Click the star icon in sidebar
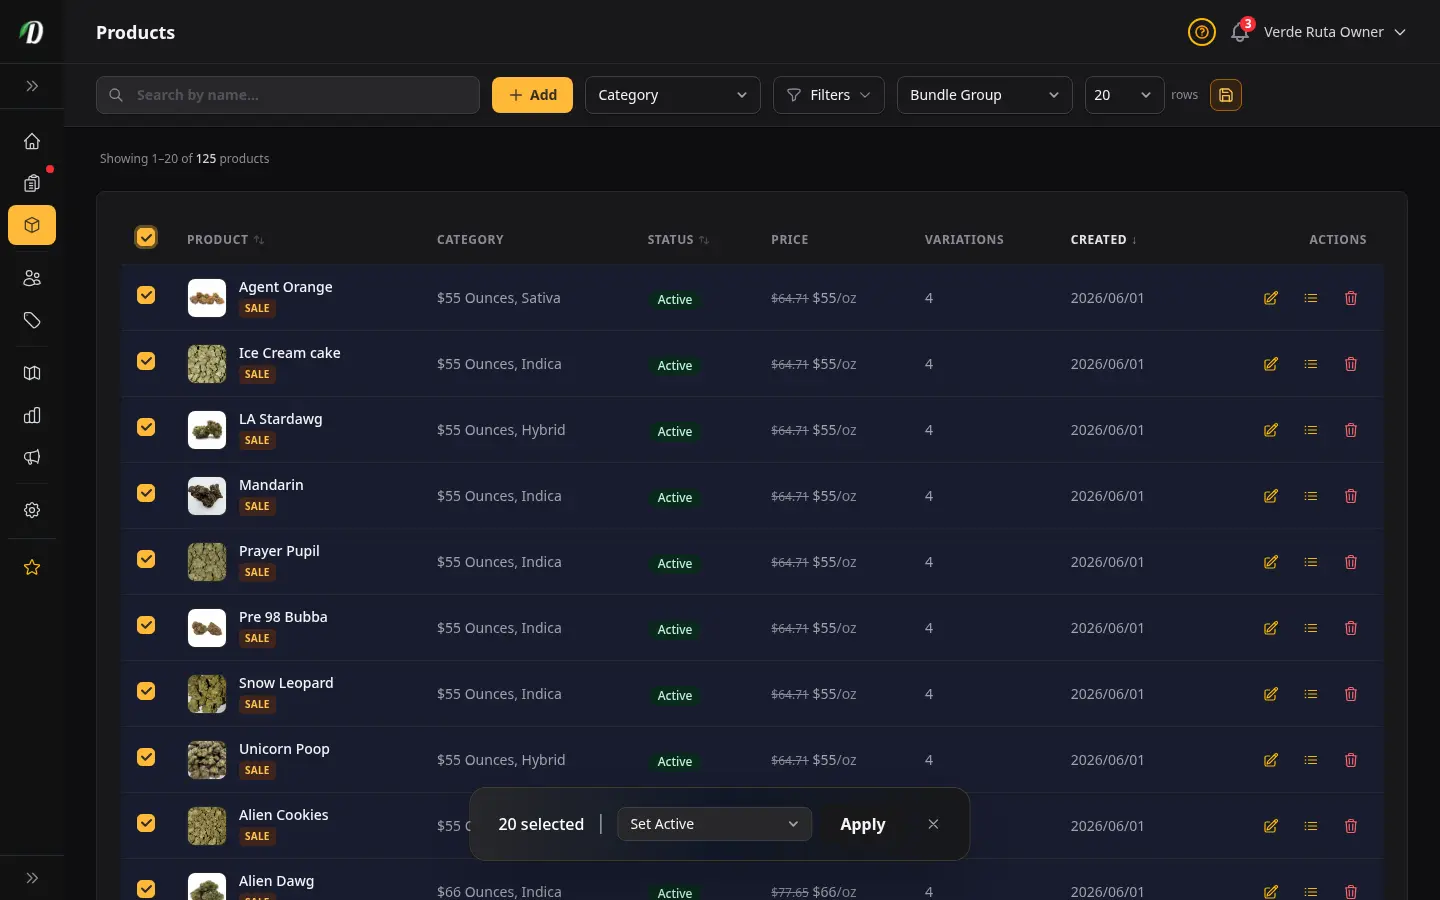The height and width of the screenshot is (900, 1440). coord(32,567)
